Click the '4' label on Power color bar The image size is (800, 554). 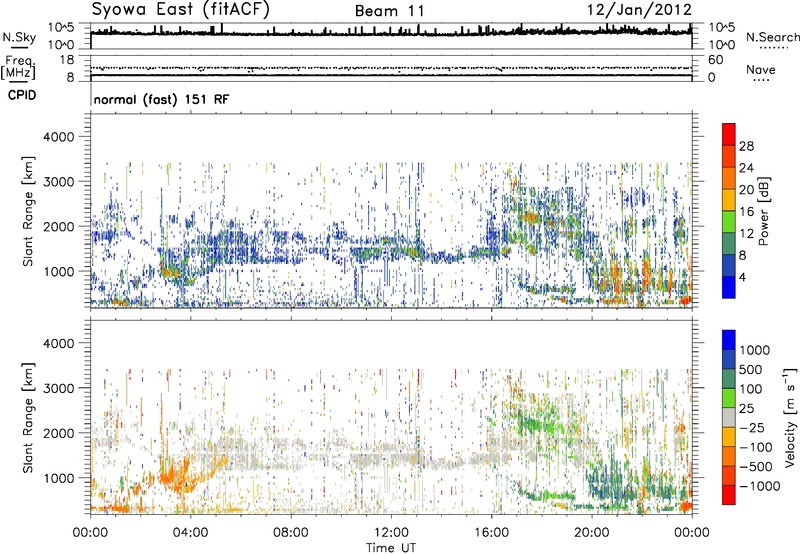[743, 277]
